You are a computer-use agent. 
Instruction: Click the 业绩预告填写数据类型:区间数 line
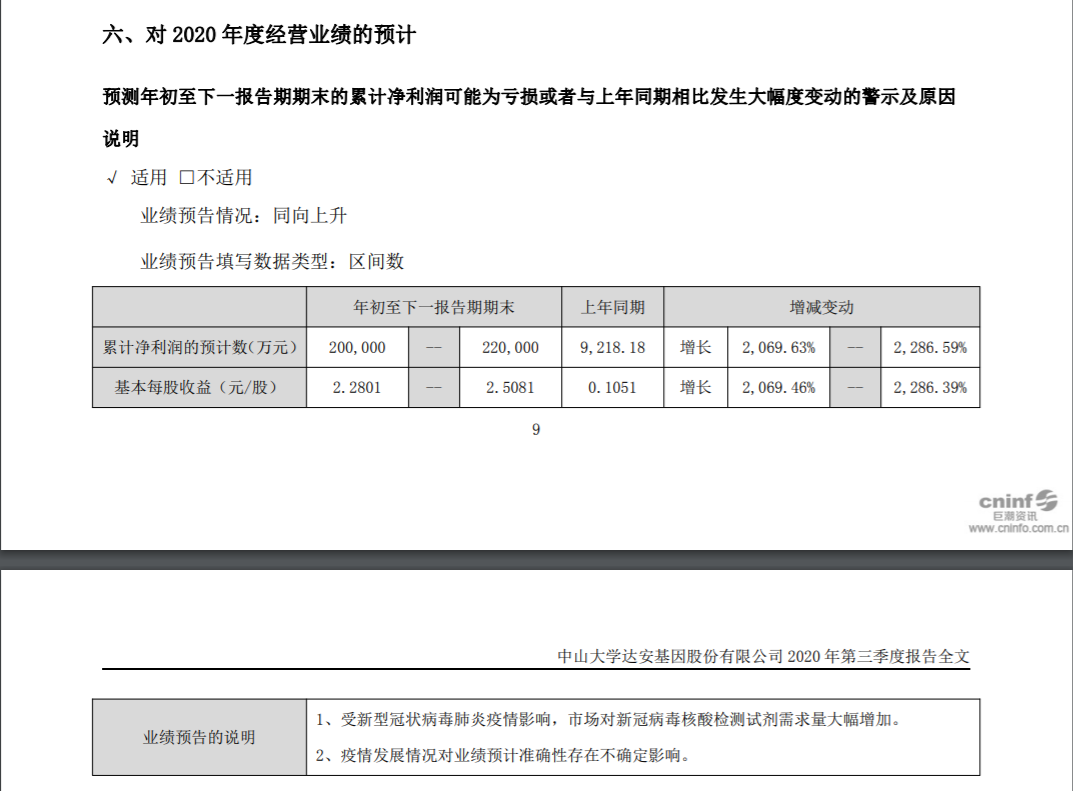(x=272, y=261)
